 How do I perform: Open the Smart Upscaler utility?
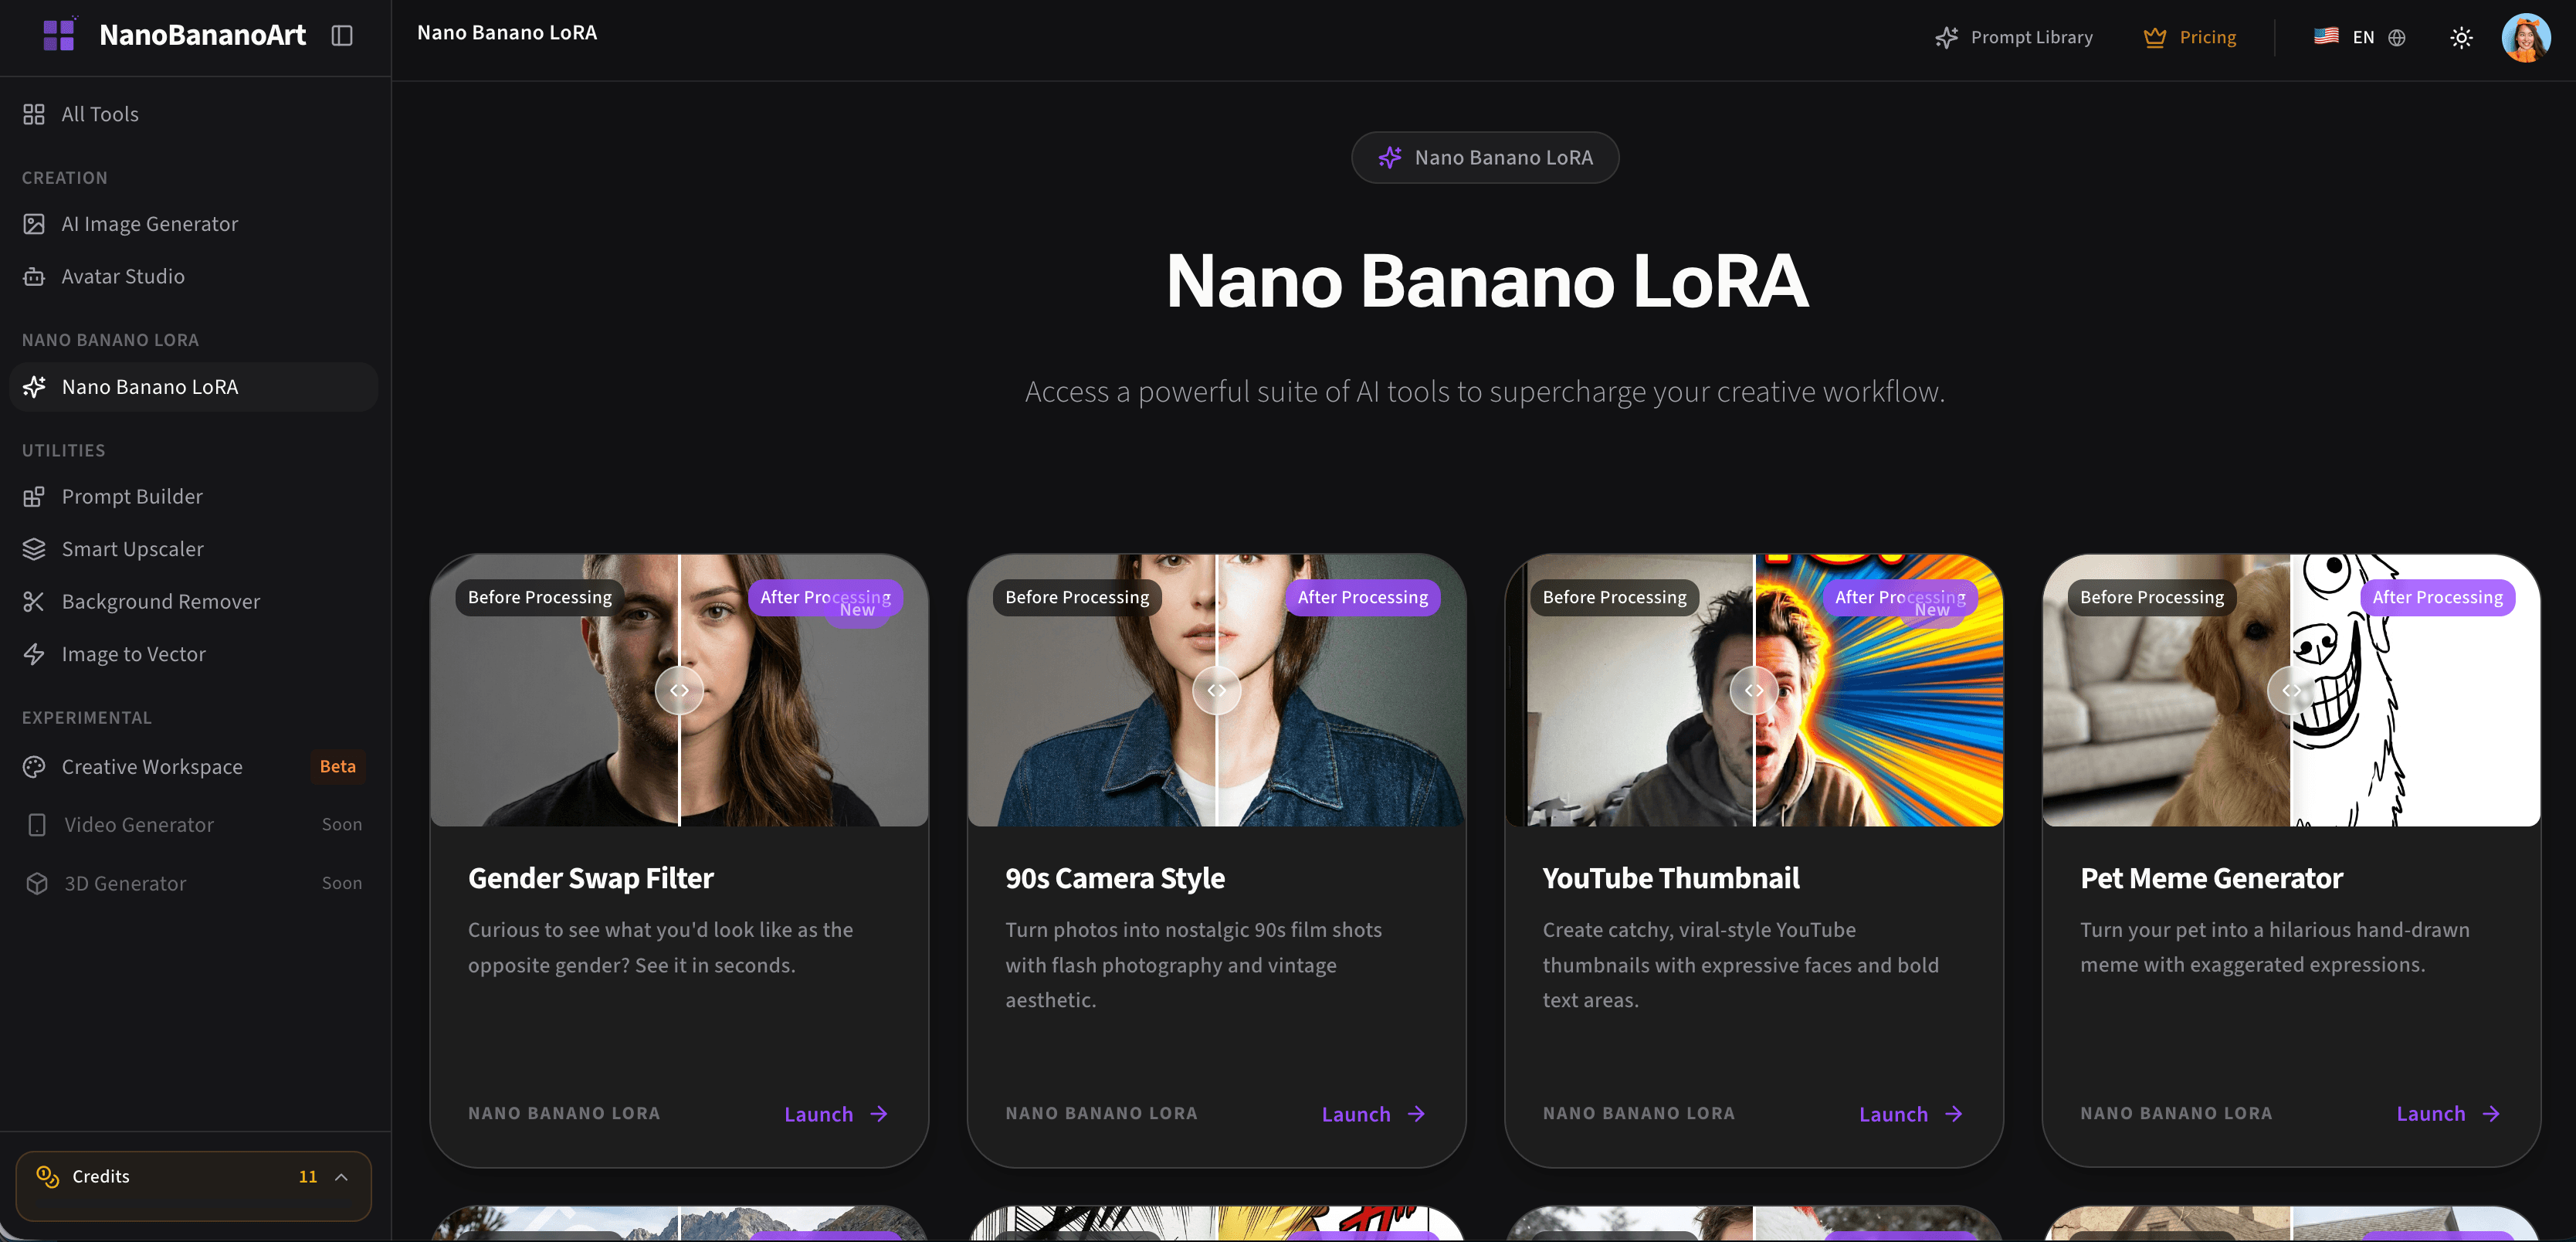(x=131, y=548)
